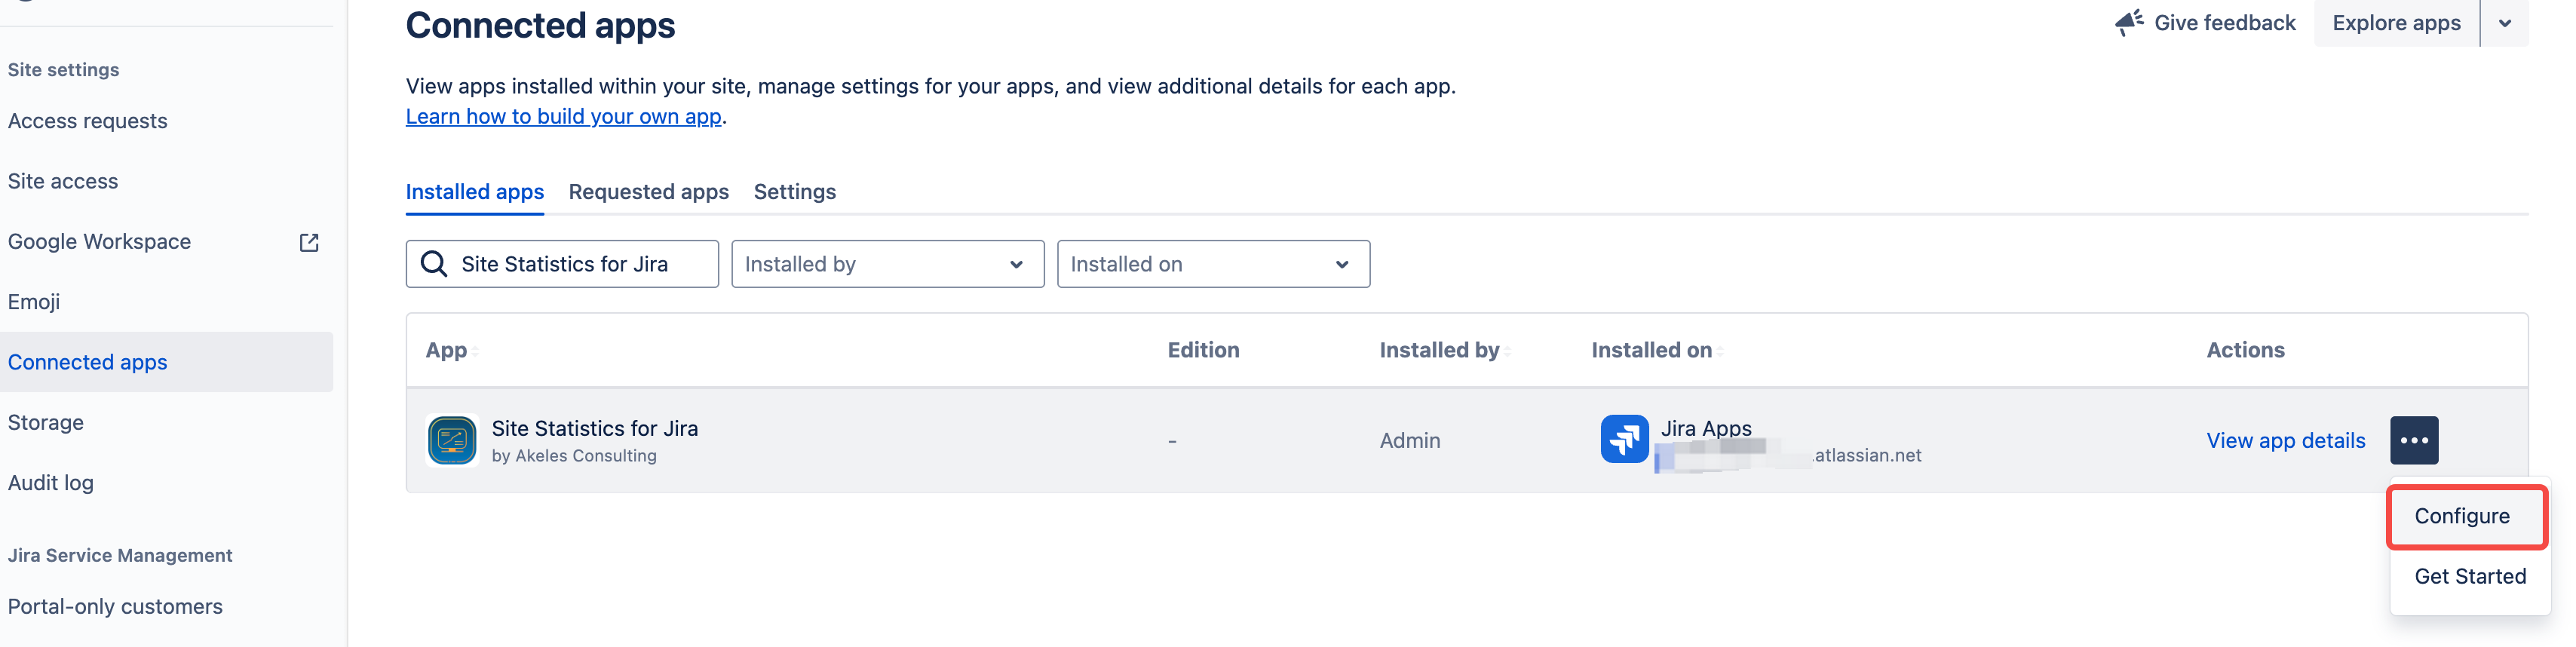Click the View app details link

pyautogui.click(x=2285, y=440)
